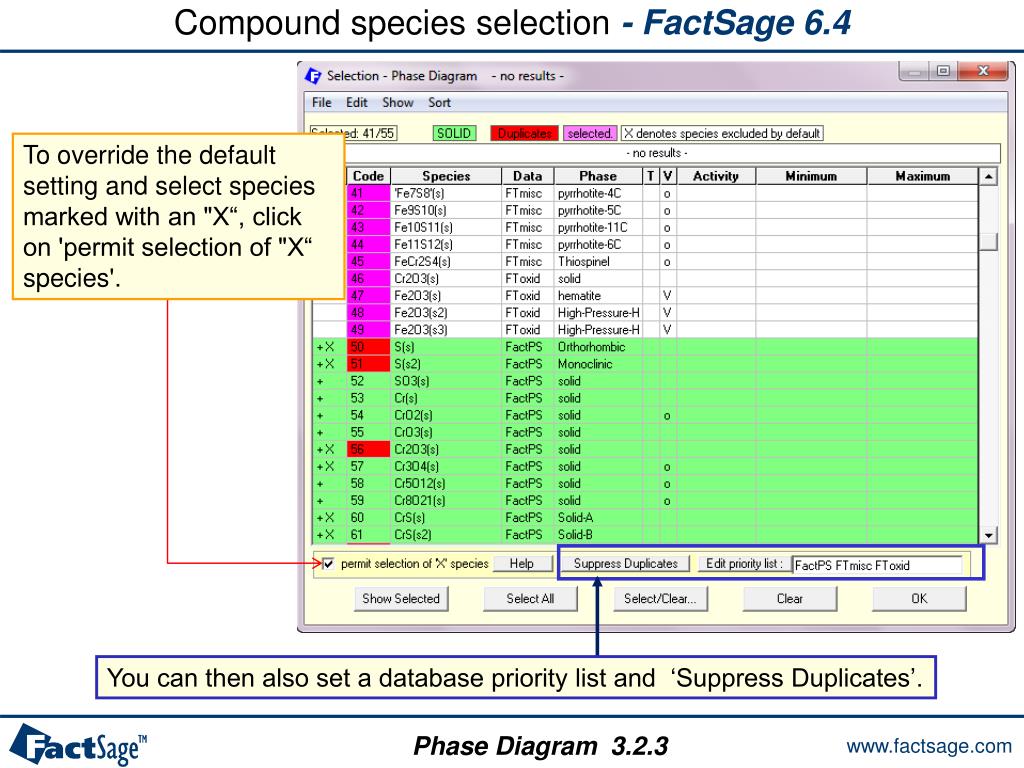The width and height of the screenshot is (1024, 768).
Task: Select species row CrS(s2) Solid-B
Action: point(646,534)
